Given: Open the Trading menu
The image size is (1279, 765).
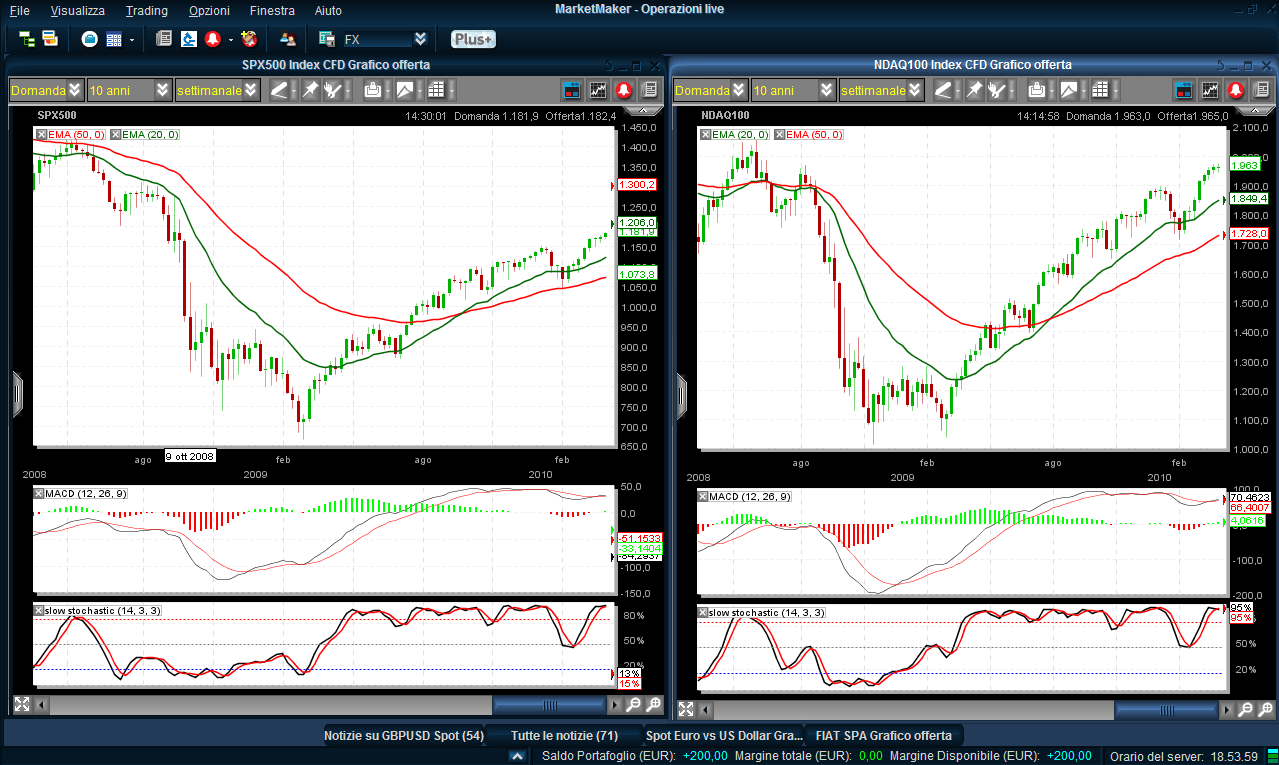Looking at the screenshot, I should tap(146, 10).
